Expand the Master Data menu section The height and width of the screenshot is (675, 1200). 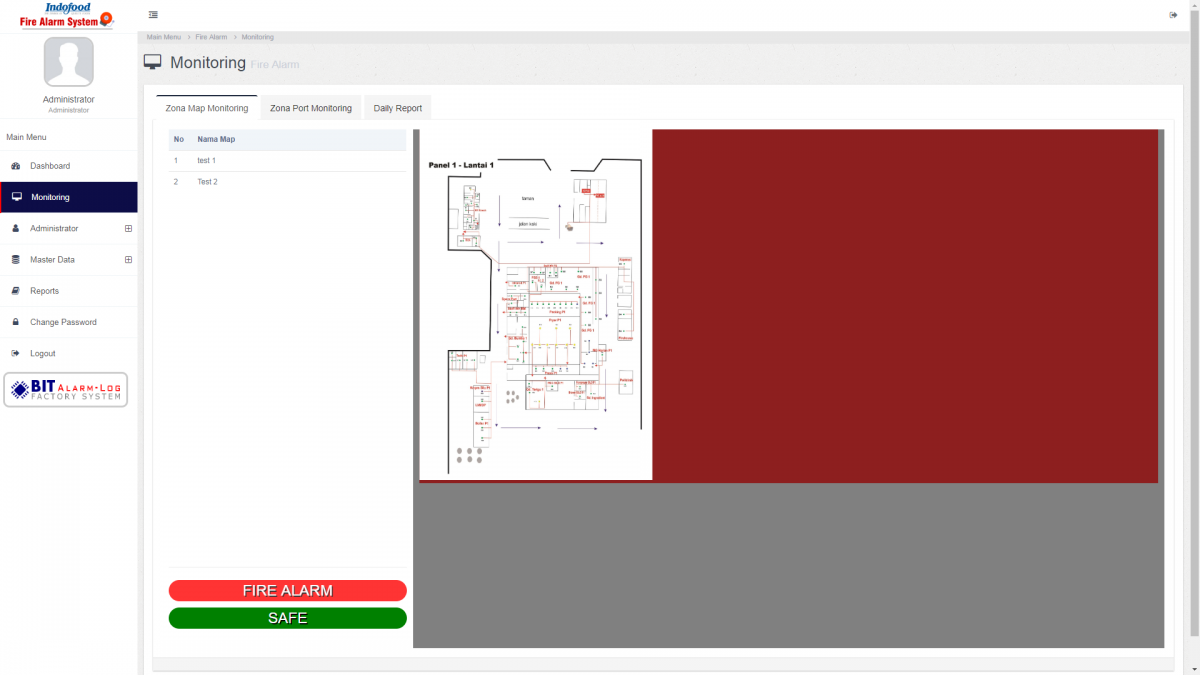tap(128, 259)
